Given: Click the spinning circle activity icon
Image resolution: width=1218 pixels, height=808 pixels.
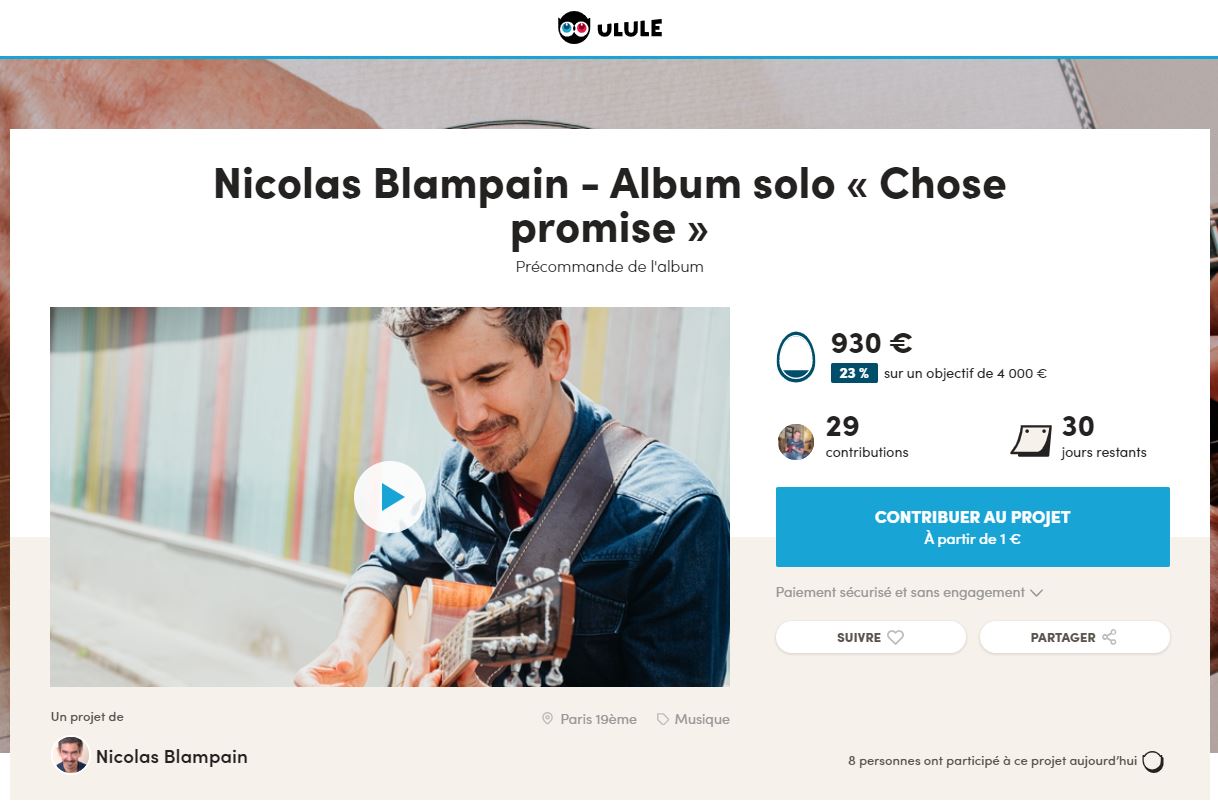Looking at the screenshot, I should click(x=1153, y=762).
